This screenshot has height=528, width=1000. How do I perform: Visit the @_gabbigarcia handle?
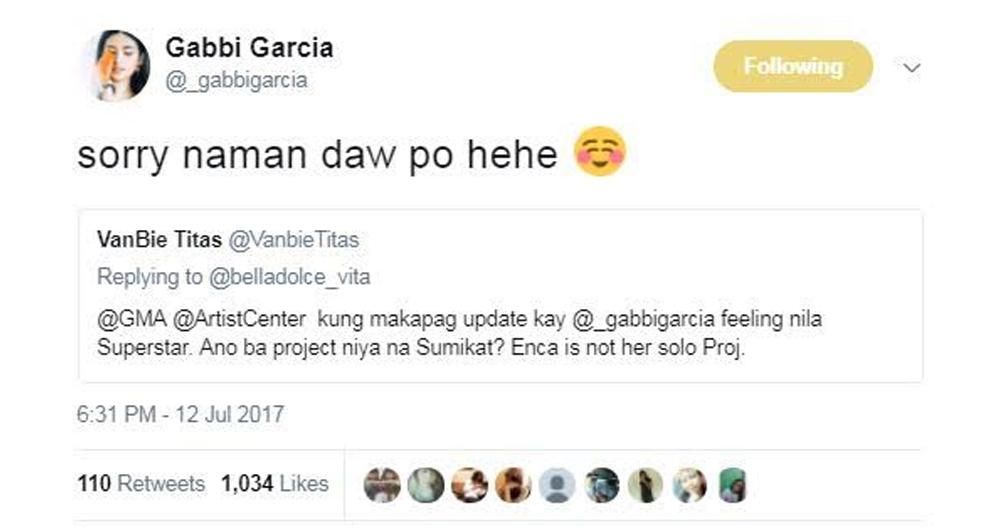(x=237, y=80)
